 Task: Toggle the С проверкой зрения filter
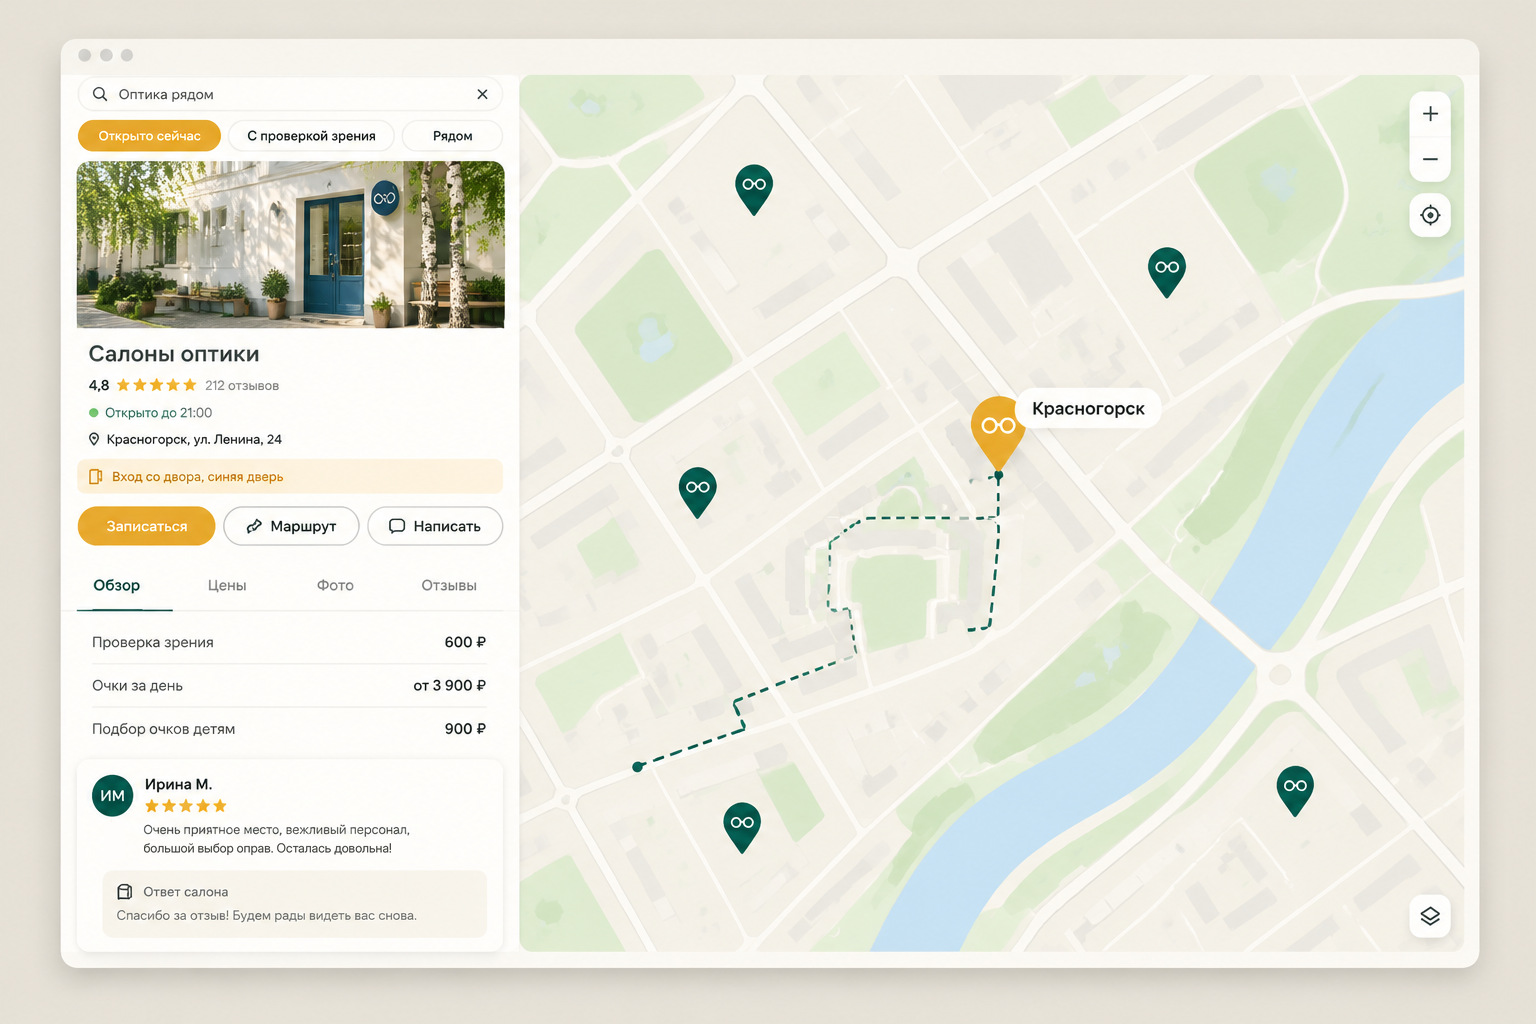pos(311,136)
